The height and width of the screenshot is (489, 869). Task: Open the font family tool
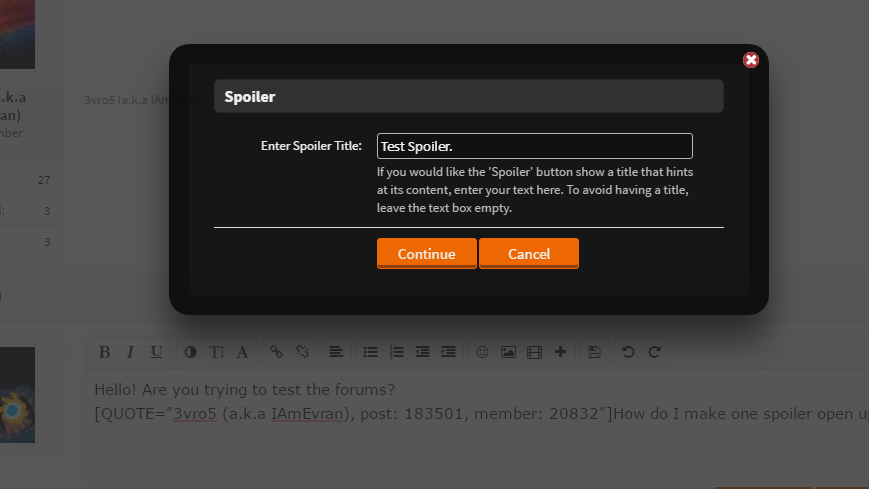click(242, 352)
